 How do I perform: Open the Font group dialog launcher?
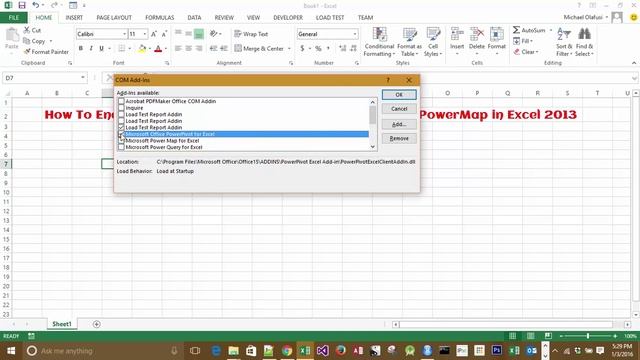167,63
